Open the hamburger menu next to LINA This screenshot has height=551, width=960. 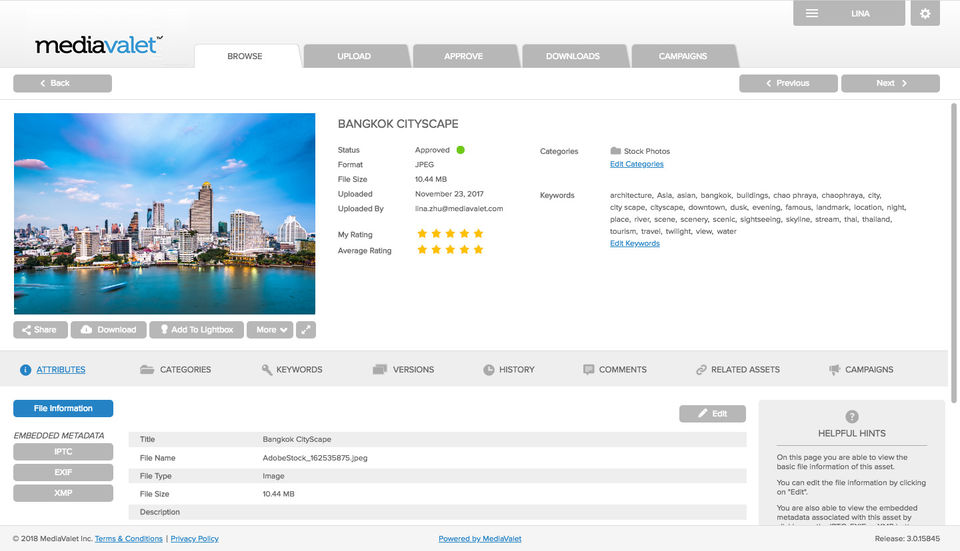click(x=812, y=13)
